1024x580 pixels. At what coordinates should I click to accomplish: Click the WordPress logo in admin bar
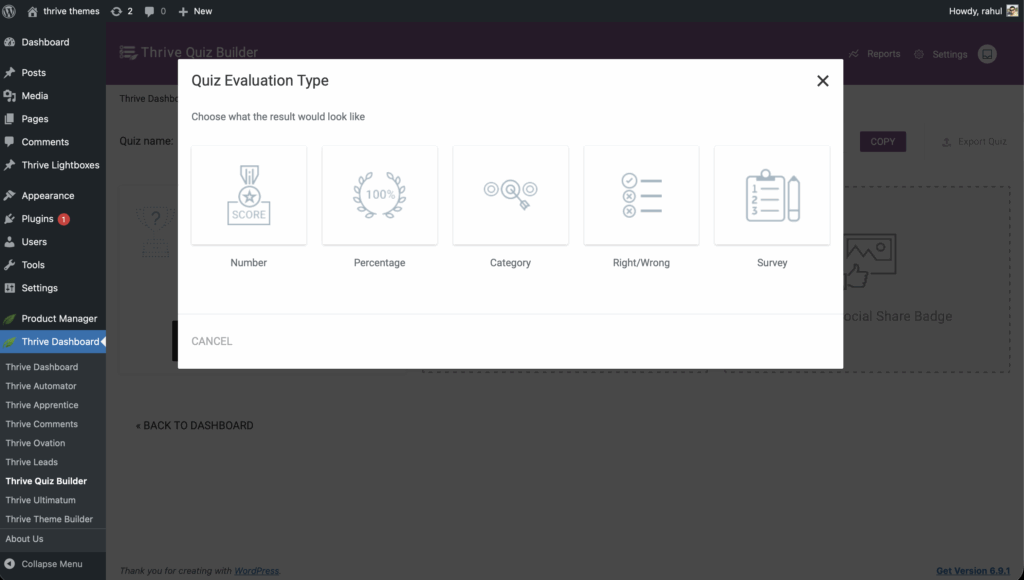(10, 11)
